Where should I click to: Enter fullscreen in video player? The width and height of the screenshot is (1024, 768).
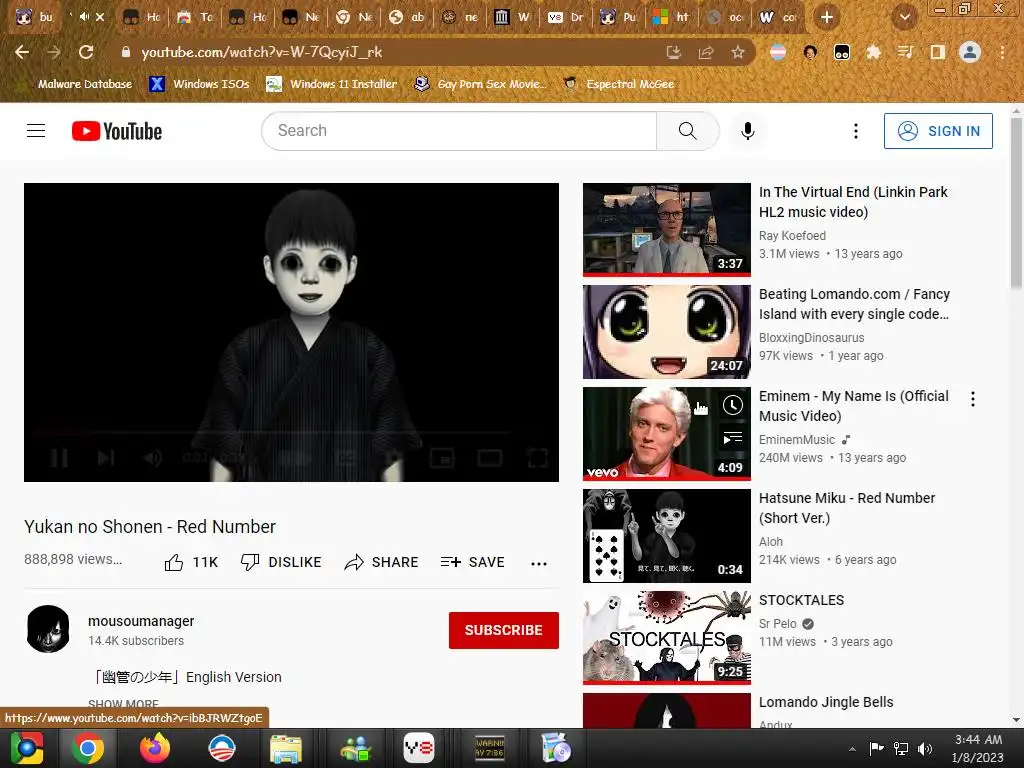(x=537, y=458)
